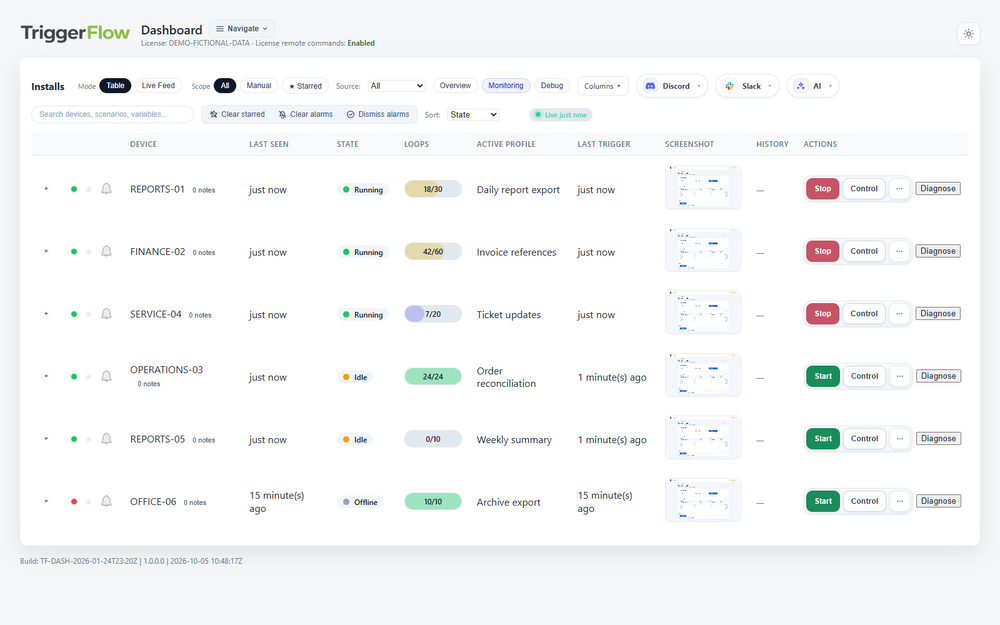
Task: Set Scope to Starred
Action: click(305, 86)
